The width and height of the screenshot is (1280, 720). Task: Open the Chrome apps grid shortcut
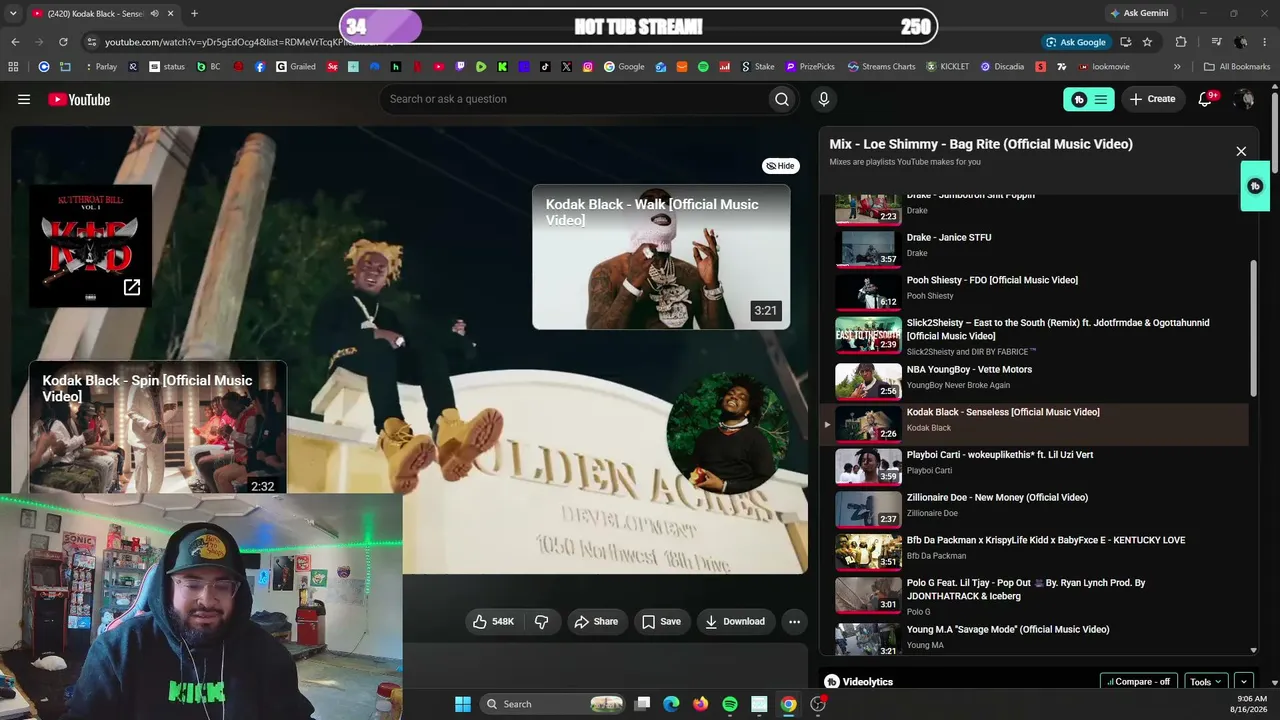tap(13, 67)
